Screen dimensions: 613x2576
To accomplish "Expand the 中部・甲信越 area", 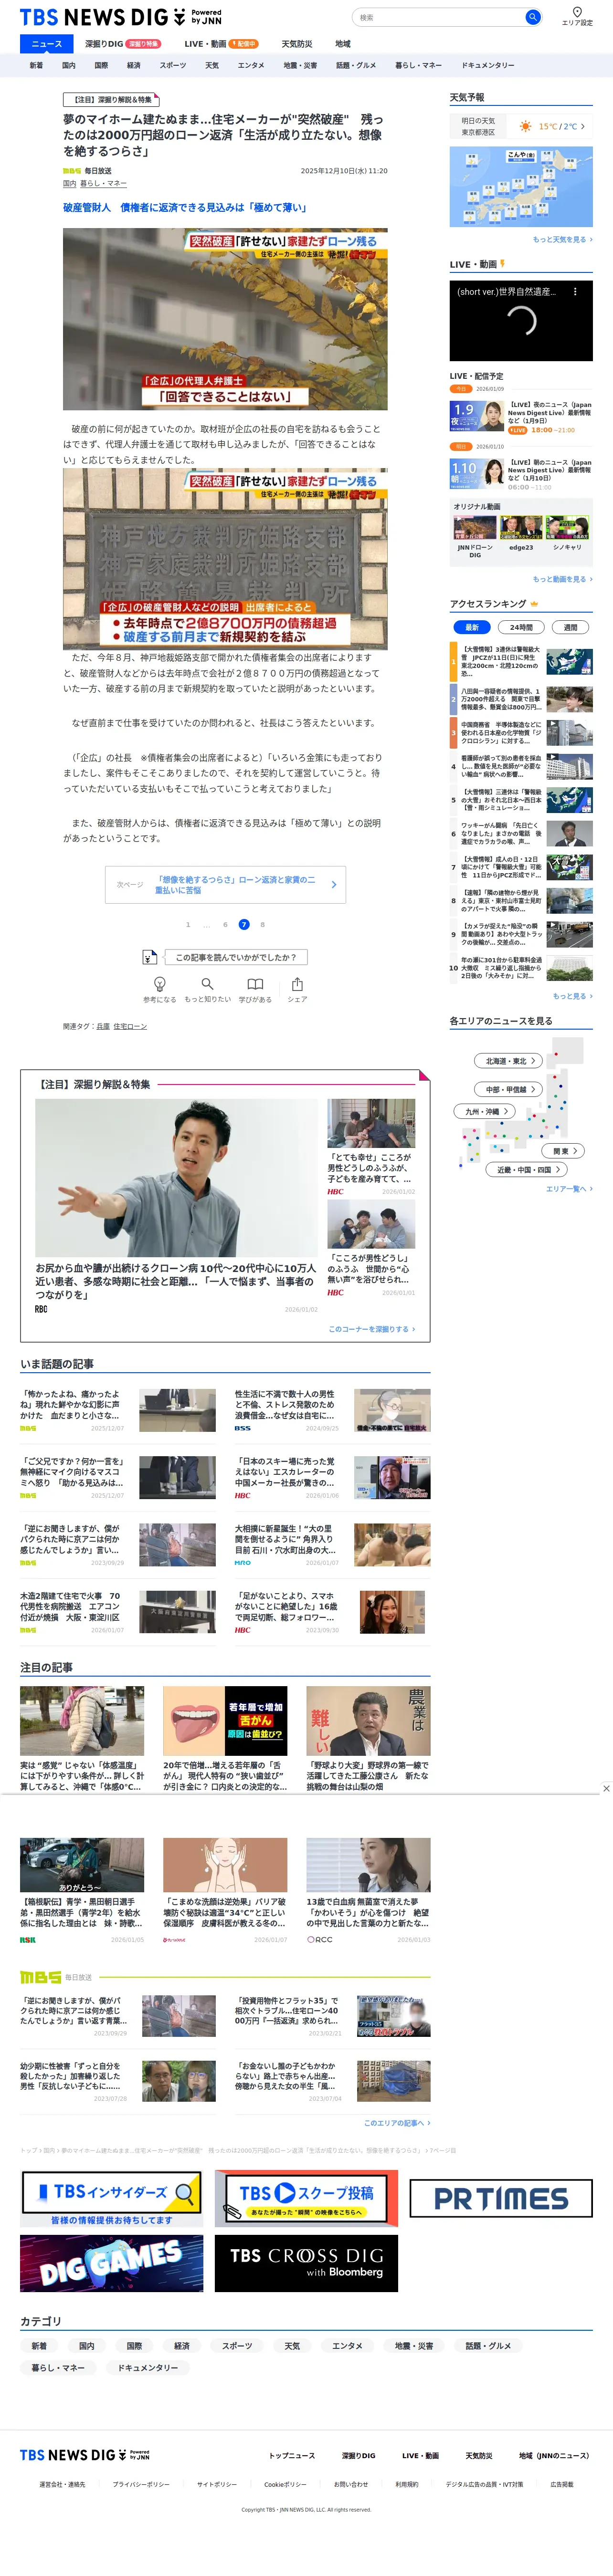I will [x=509, y=1089].
